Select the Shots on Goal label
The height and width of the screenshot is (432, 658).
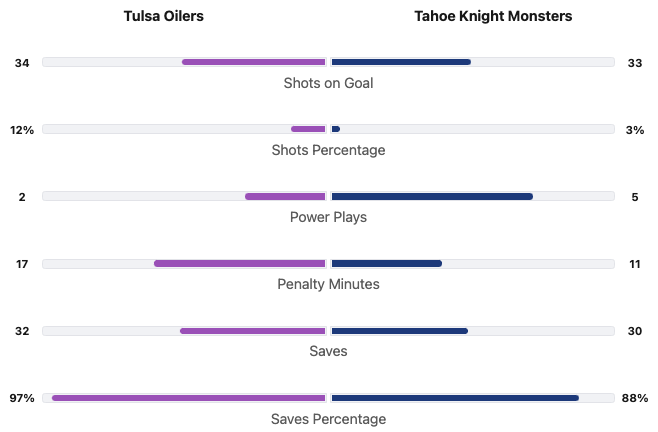point(328,83)
